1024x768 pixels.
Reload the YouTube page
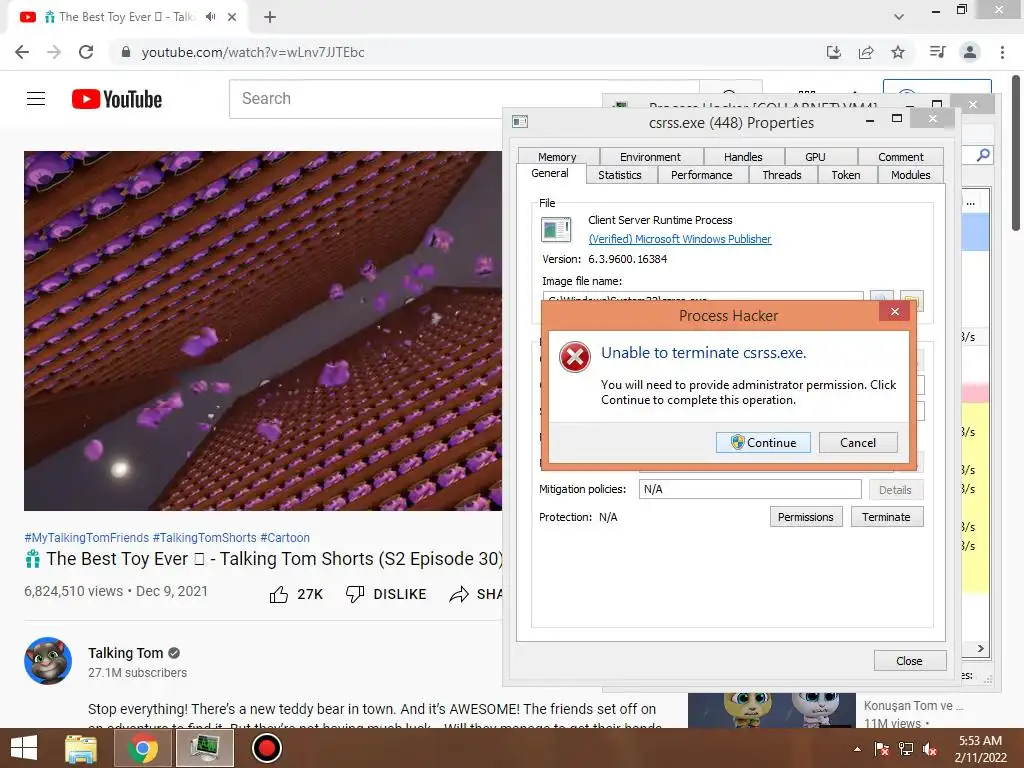pyautogui.click(x=86, y=52)
